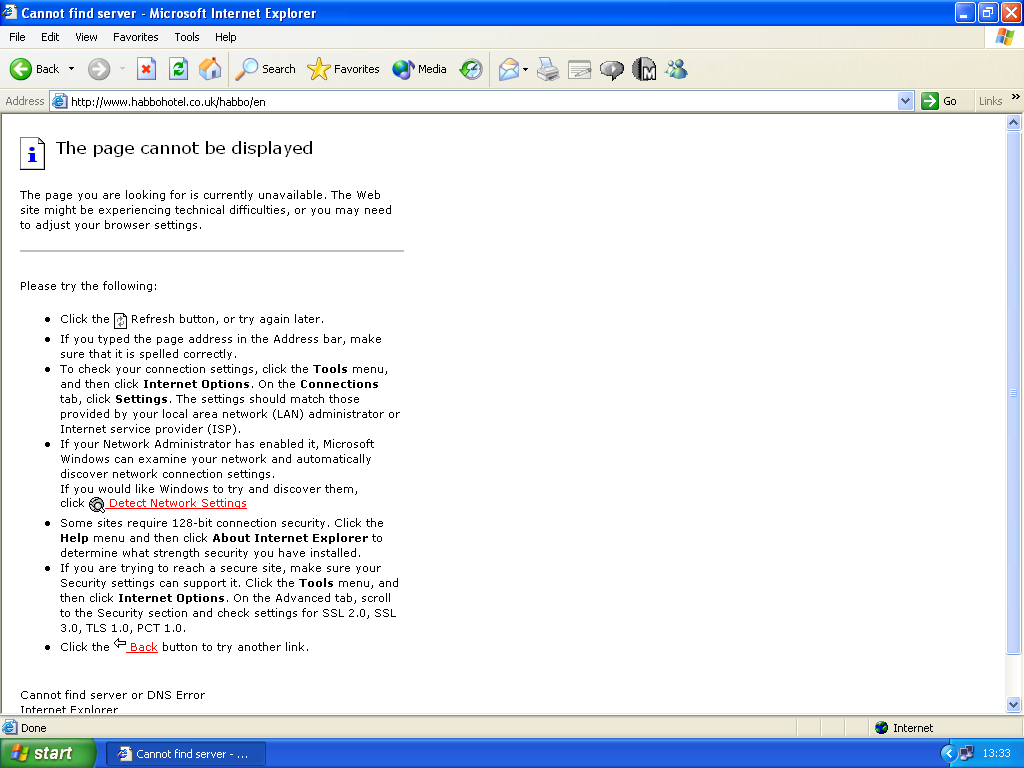The height and width of the screenshot is (768, 1024).
Task: Click the vertical scrollbar down arrow
Action: point(1014,704)
